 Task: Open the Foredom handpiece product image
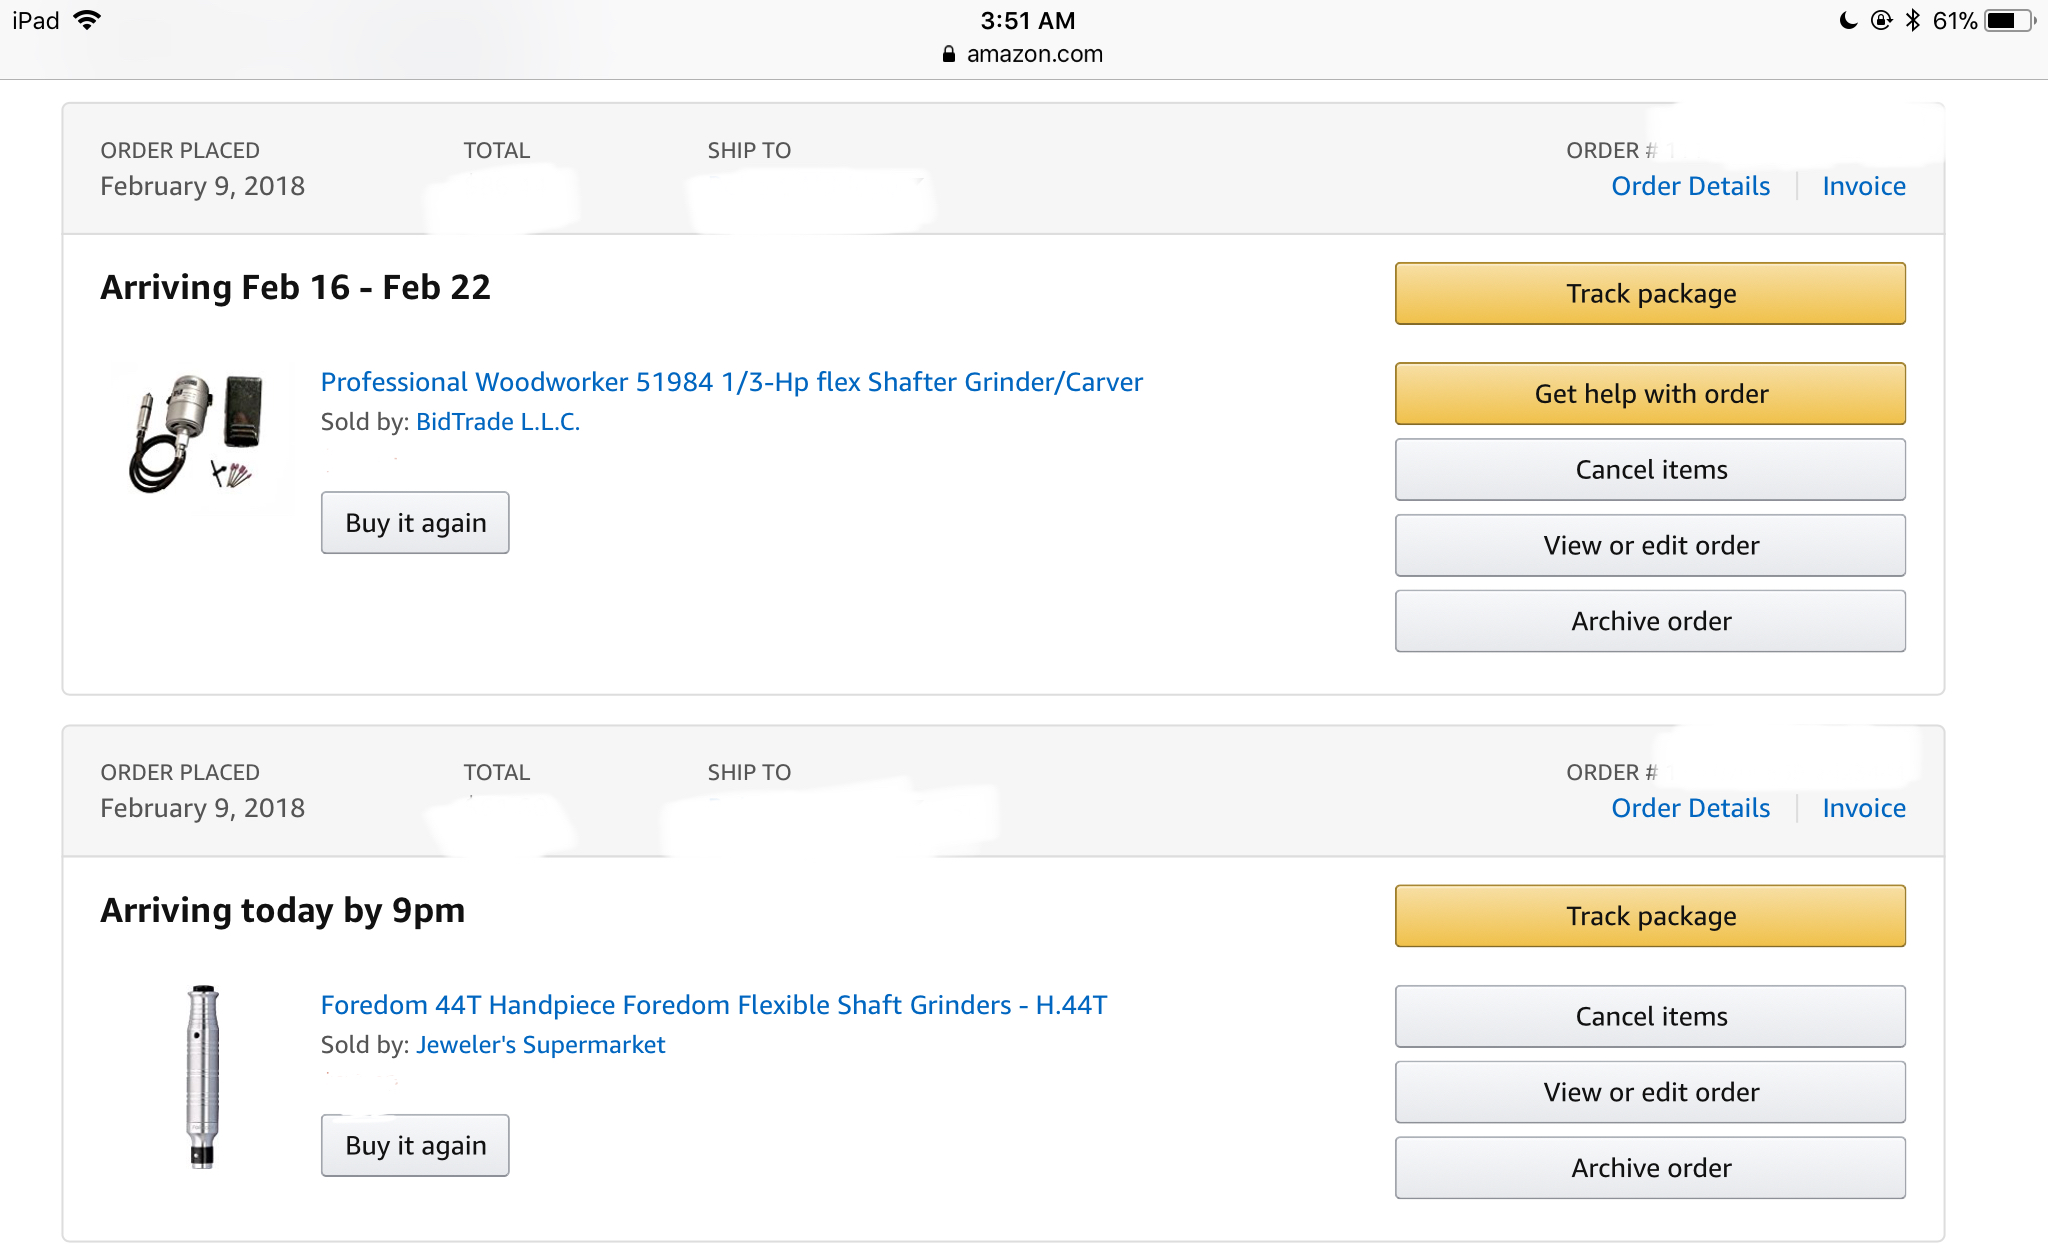coord(203,1077)
